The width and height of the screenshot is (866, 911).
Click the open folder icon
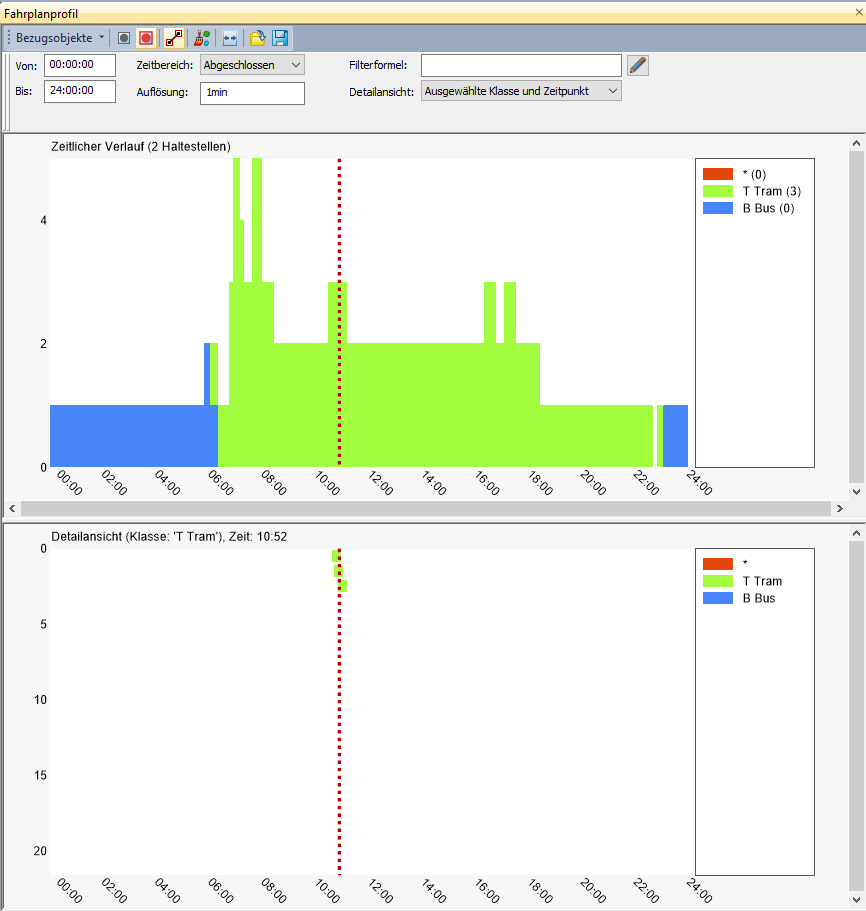click(257, 38)
